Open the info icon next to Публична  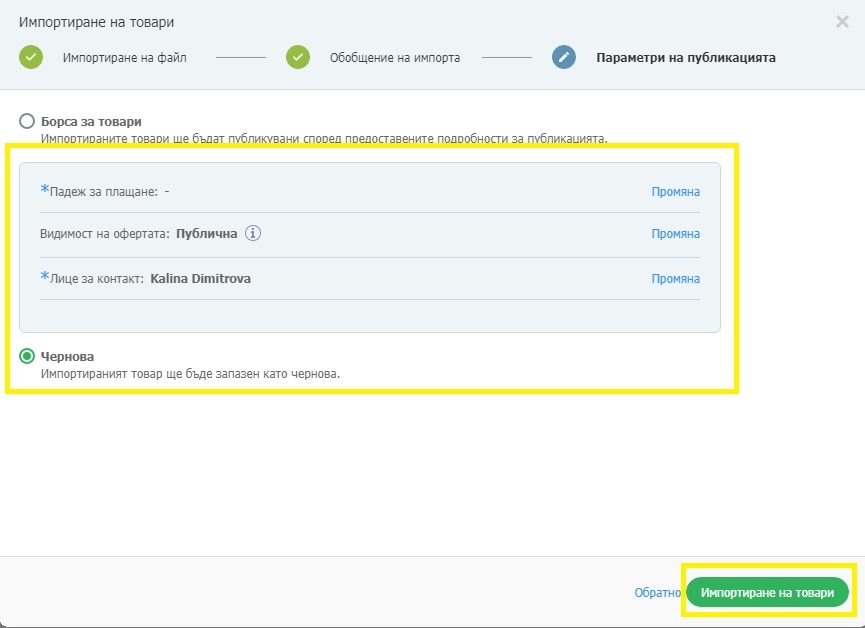click(253, 233)
